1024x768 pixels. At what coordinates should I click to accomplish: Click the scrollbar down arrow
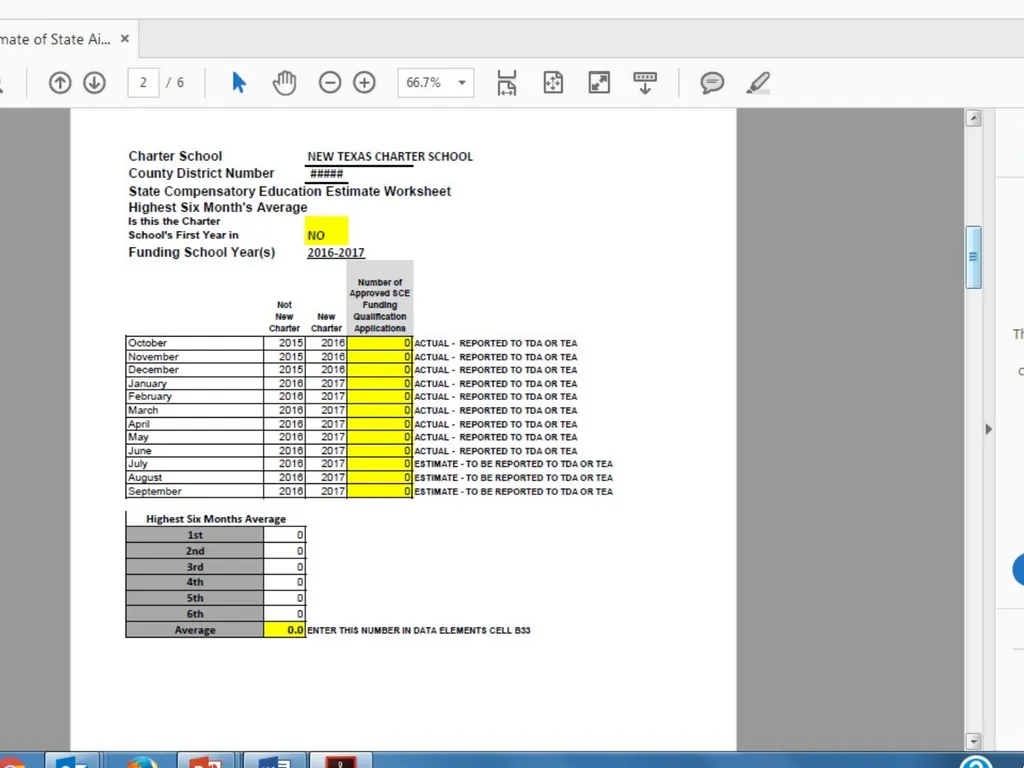point(973,741)
